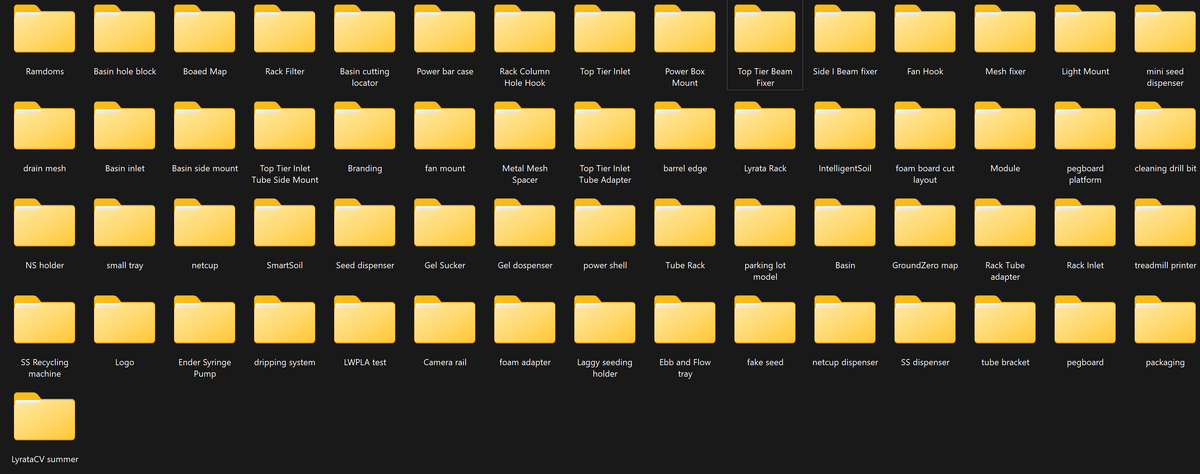This screenshot has height=474, width=1200.
Task: Open the GroundZero map folder
Action: (925, 222)
